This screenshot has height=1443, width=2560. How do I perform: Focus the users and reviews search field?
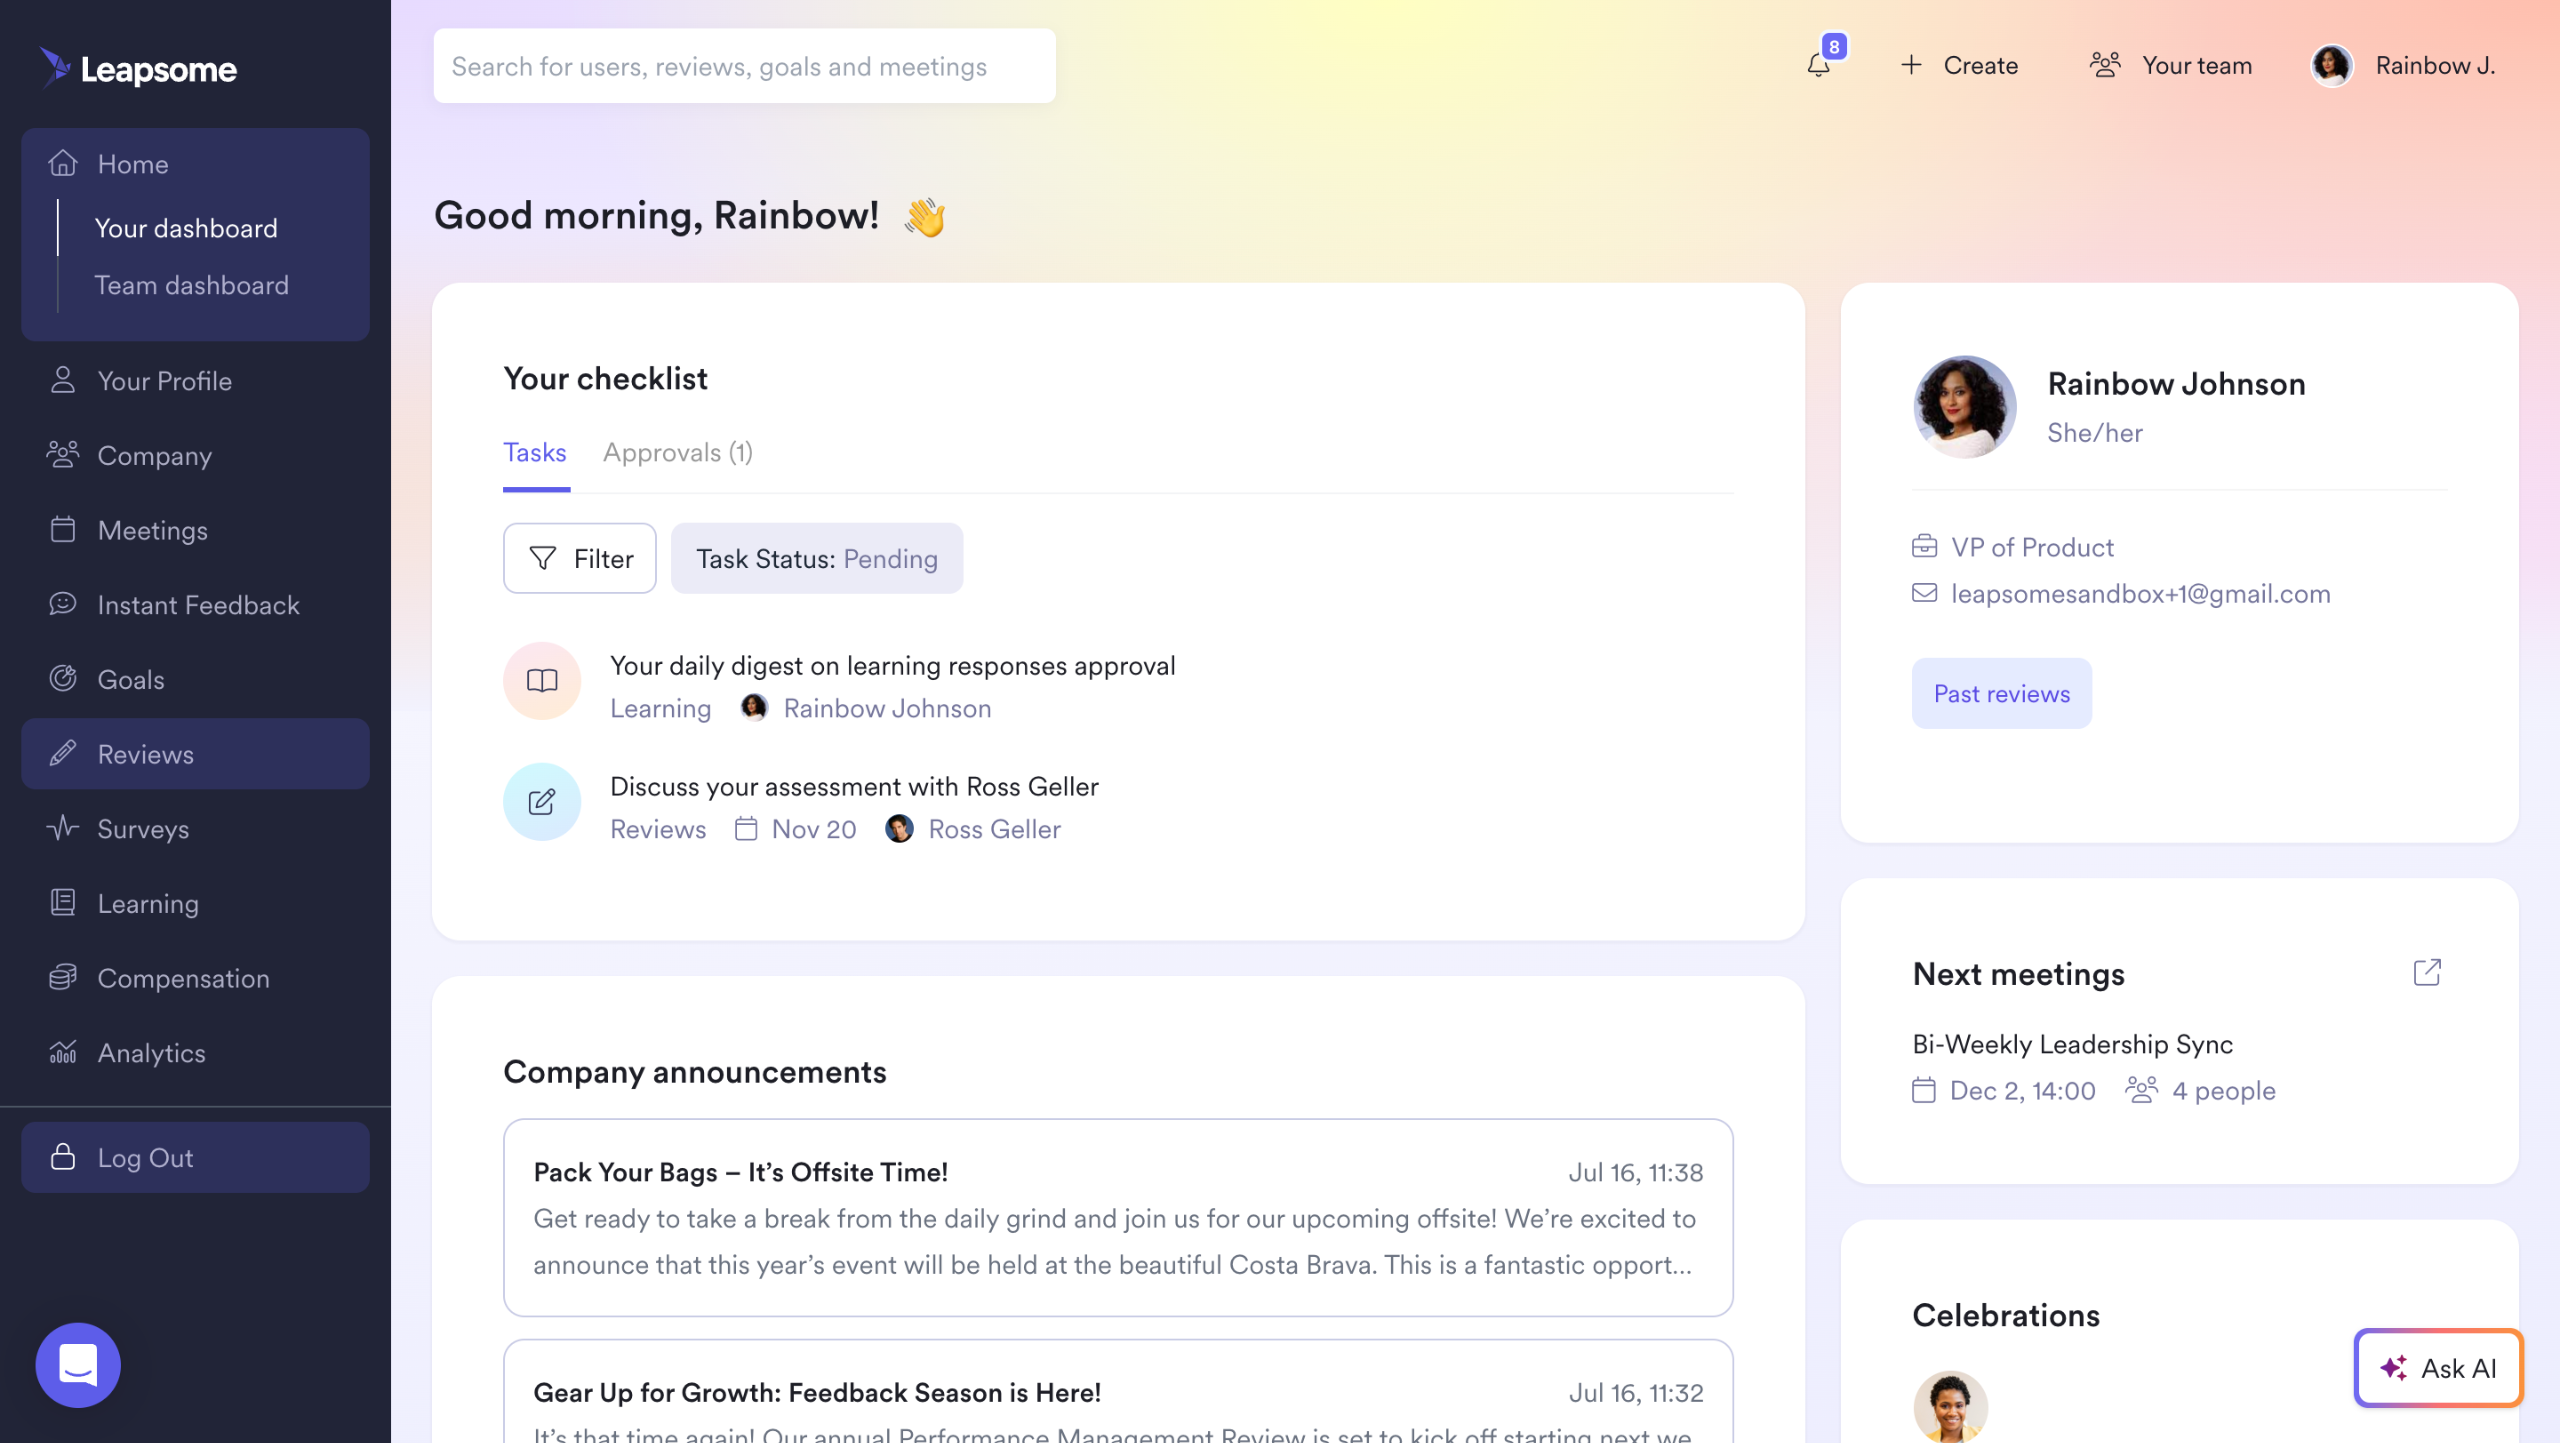(744, 66)
